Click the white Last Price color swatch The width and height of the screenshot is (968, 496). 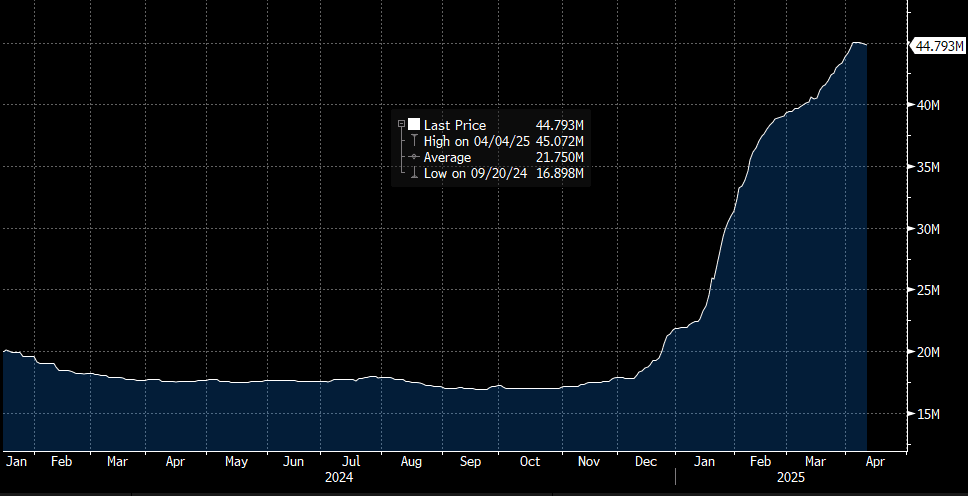pyautogui.click(x=413, y=125)
